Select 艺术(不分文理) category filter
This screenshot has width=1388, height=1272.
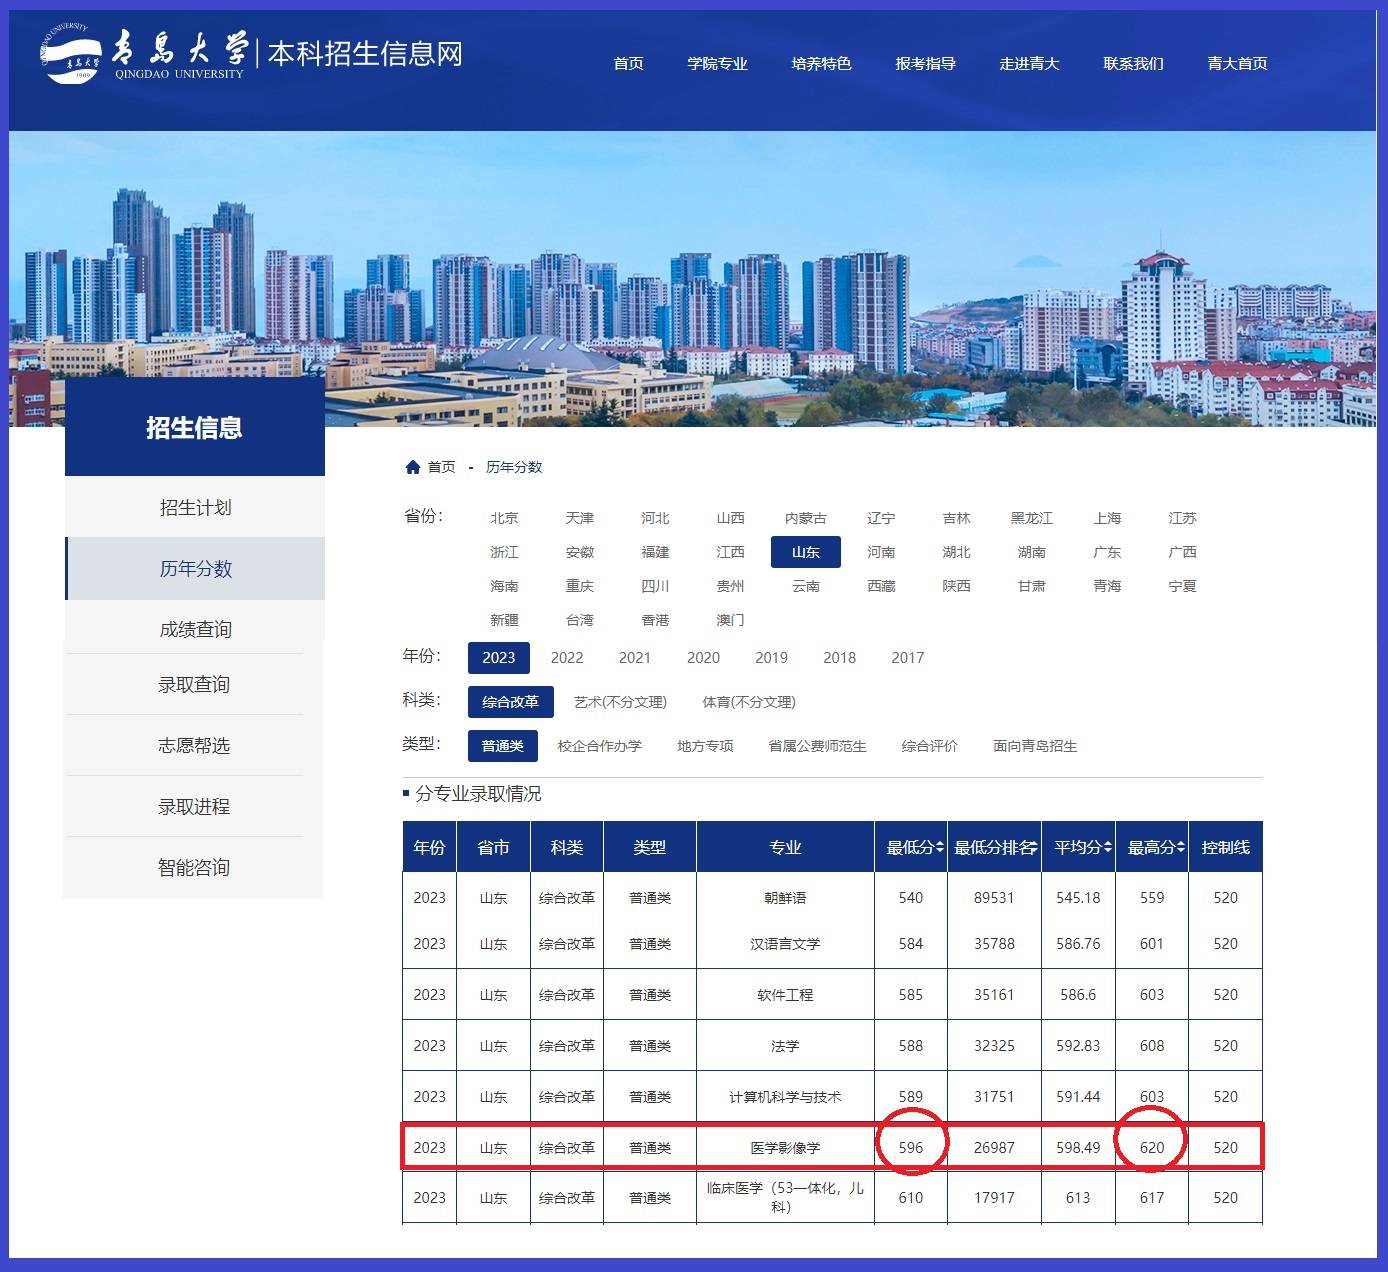click(x=620, y=702)
